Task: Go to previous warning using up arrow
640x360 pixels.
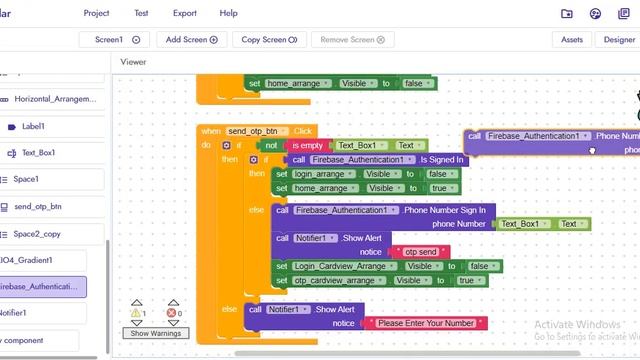Action: coord(136,302)
